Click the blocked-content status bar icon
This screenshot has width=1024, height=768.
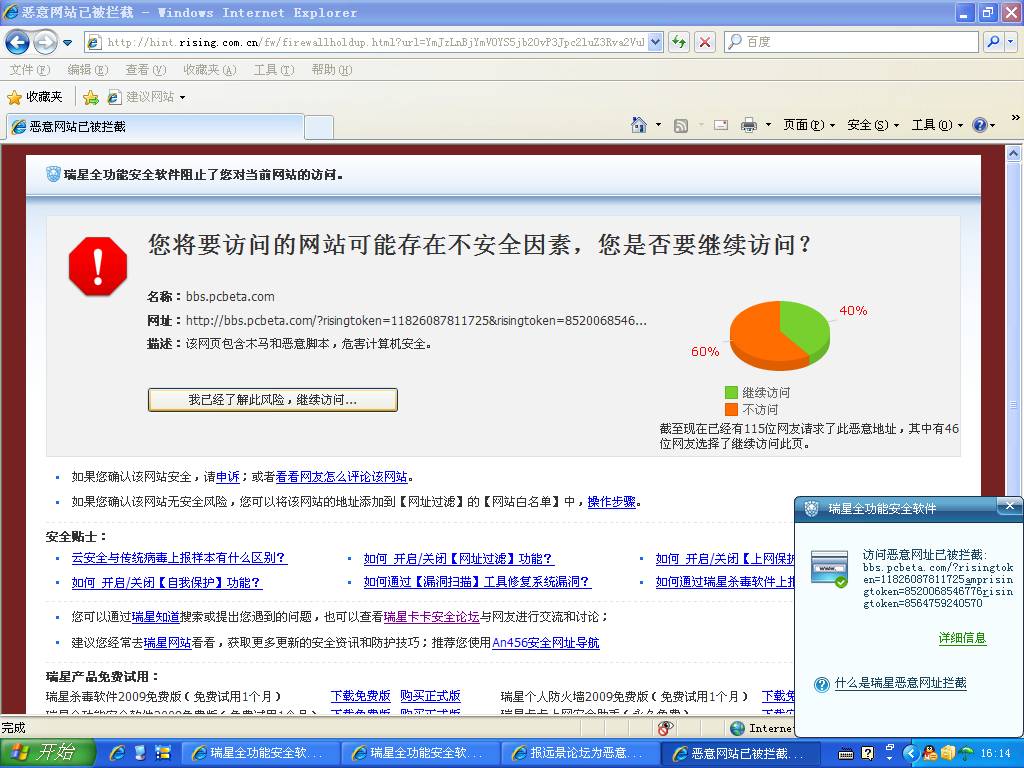665,728
